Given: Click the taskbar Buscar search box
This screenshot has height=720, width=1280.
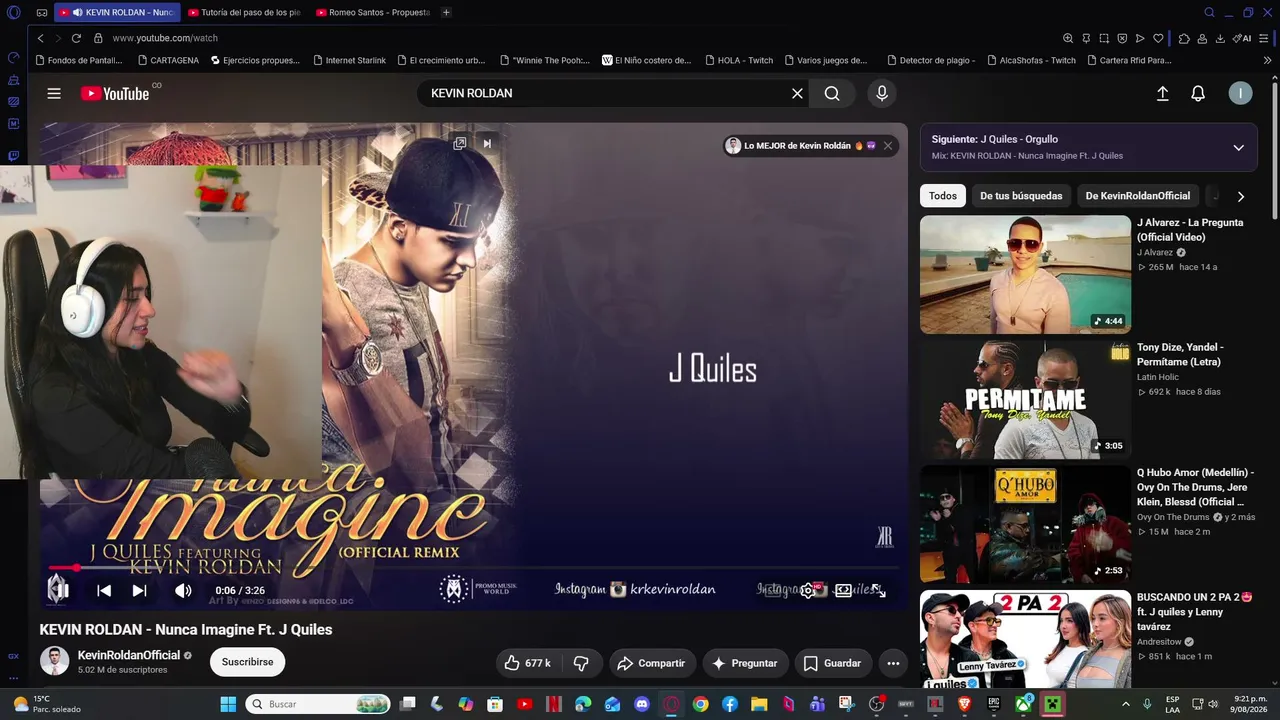Looking at the screenshot, I should [x=320, y=704].
